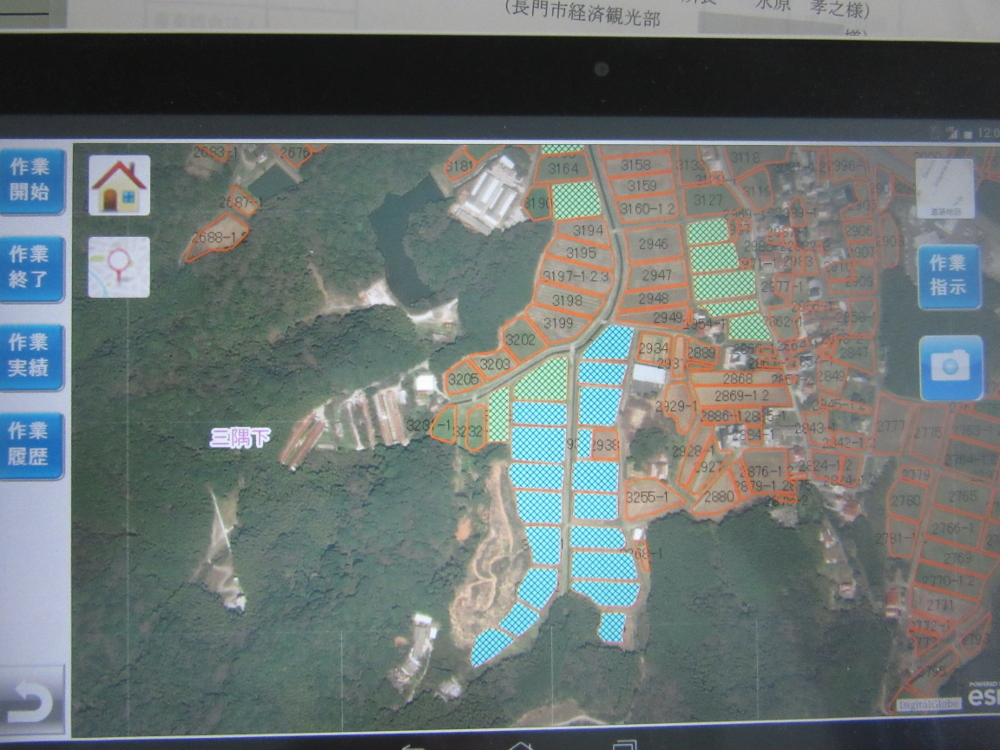1000x750 pixels.
Task: Tap the Home house icon
Action: pyautogui.click(x=119, y=185)
